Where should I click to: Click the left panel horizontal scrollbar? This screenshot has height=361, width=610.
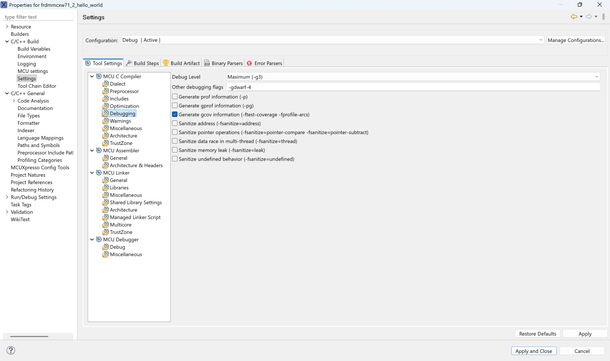29,336
